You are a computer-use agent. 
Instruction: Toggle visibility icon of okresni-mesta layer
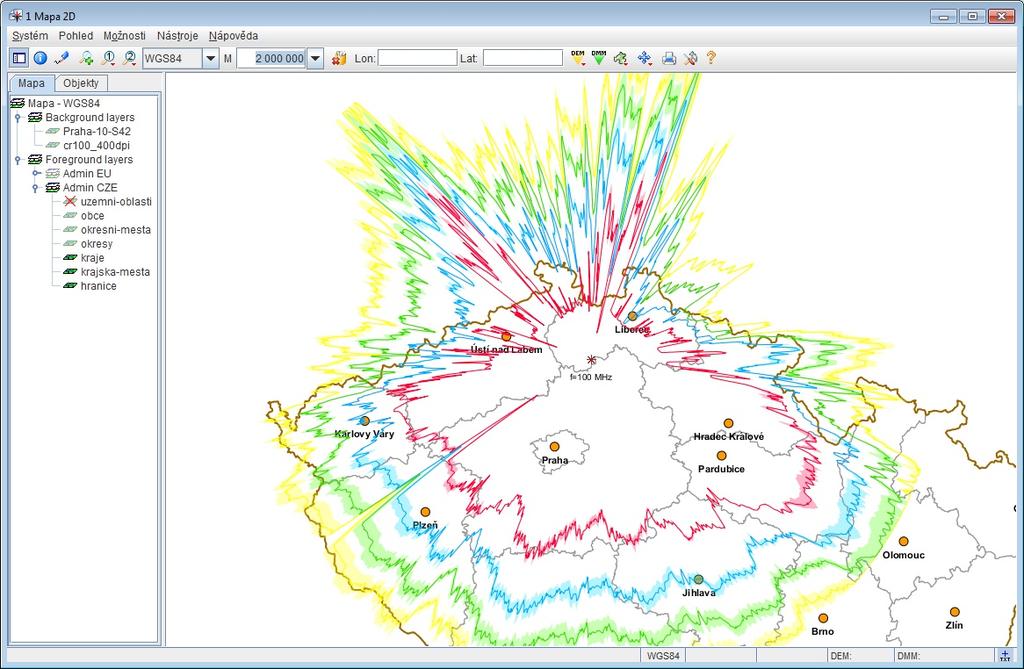click(x=70, y=229)
